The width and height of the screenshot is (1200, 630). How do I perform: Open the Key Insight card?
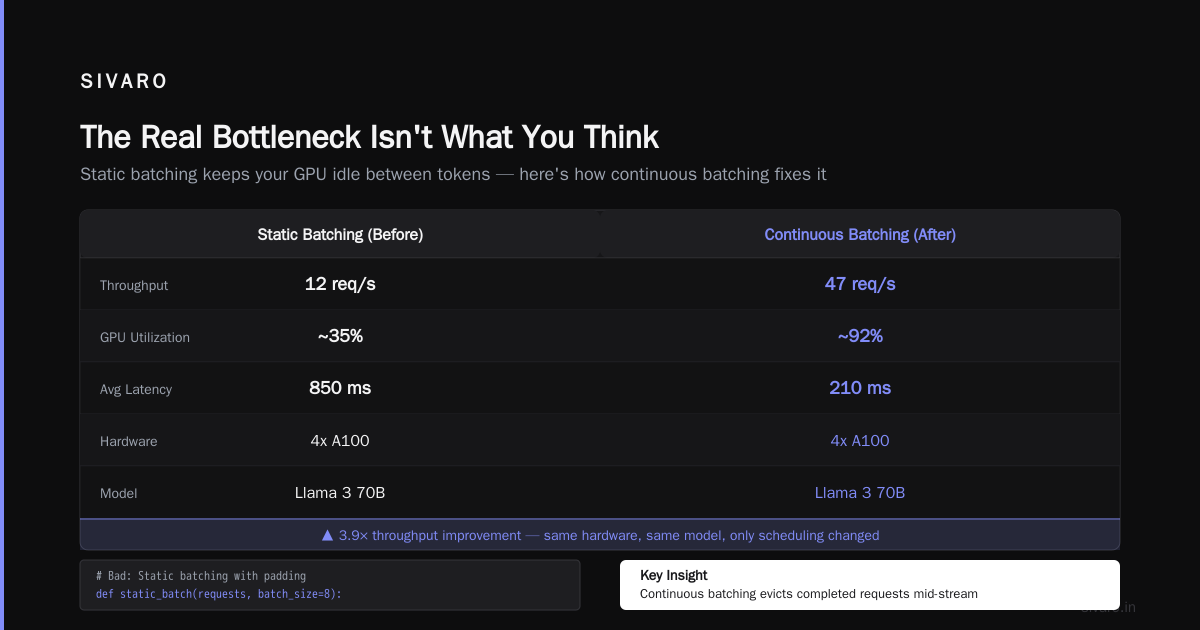(x=870, y=585)
